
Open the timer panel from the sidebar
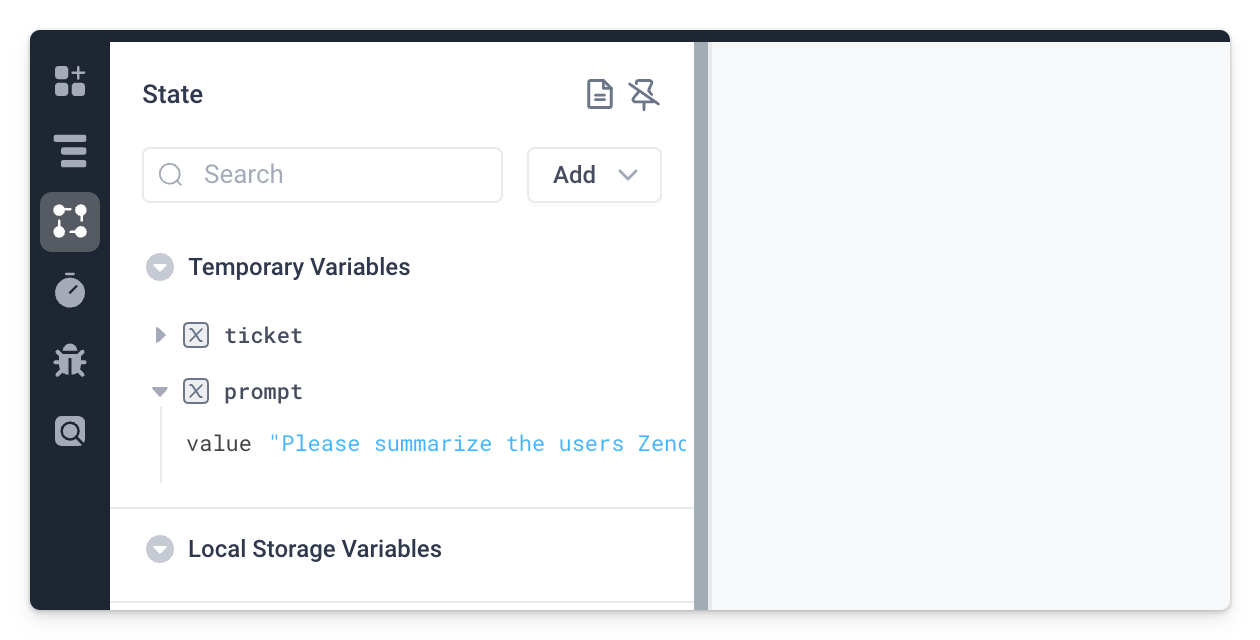tap(69, 291)
